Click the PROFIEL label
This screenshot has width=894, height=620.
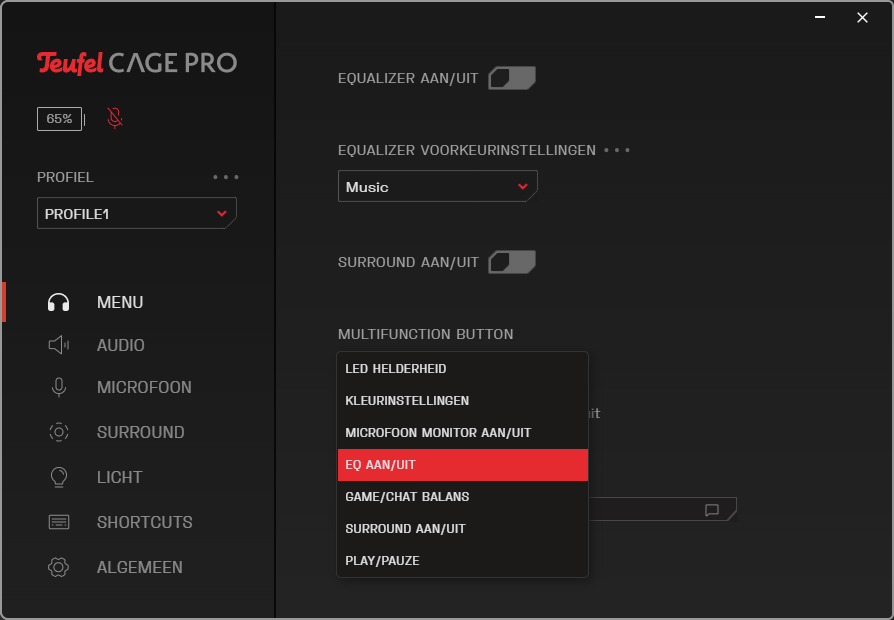click(65, 177)
